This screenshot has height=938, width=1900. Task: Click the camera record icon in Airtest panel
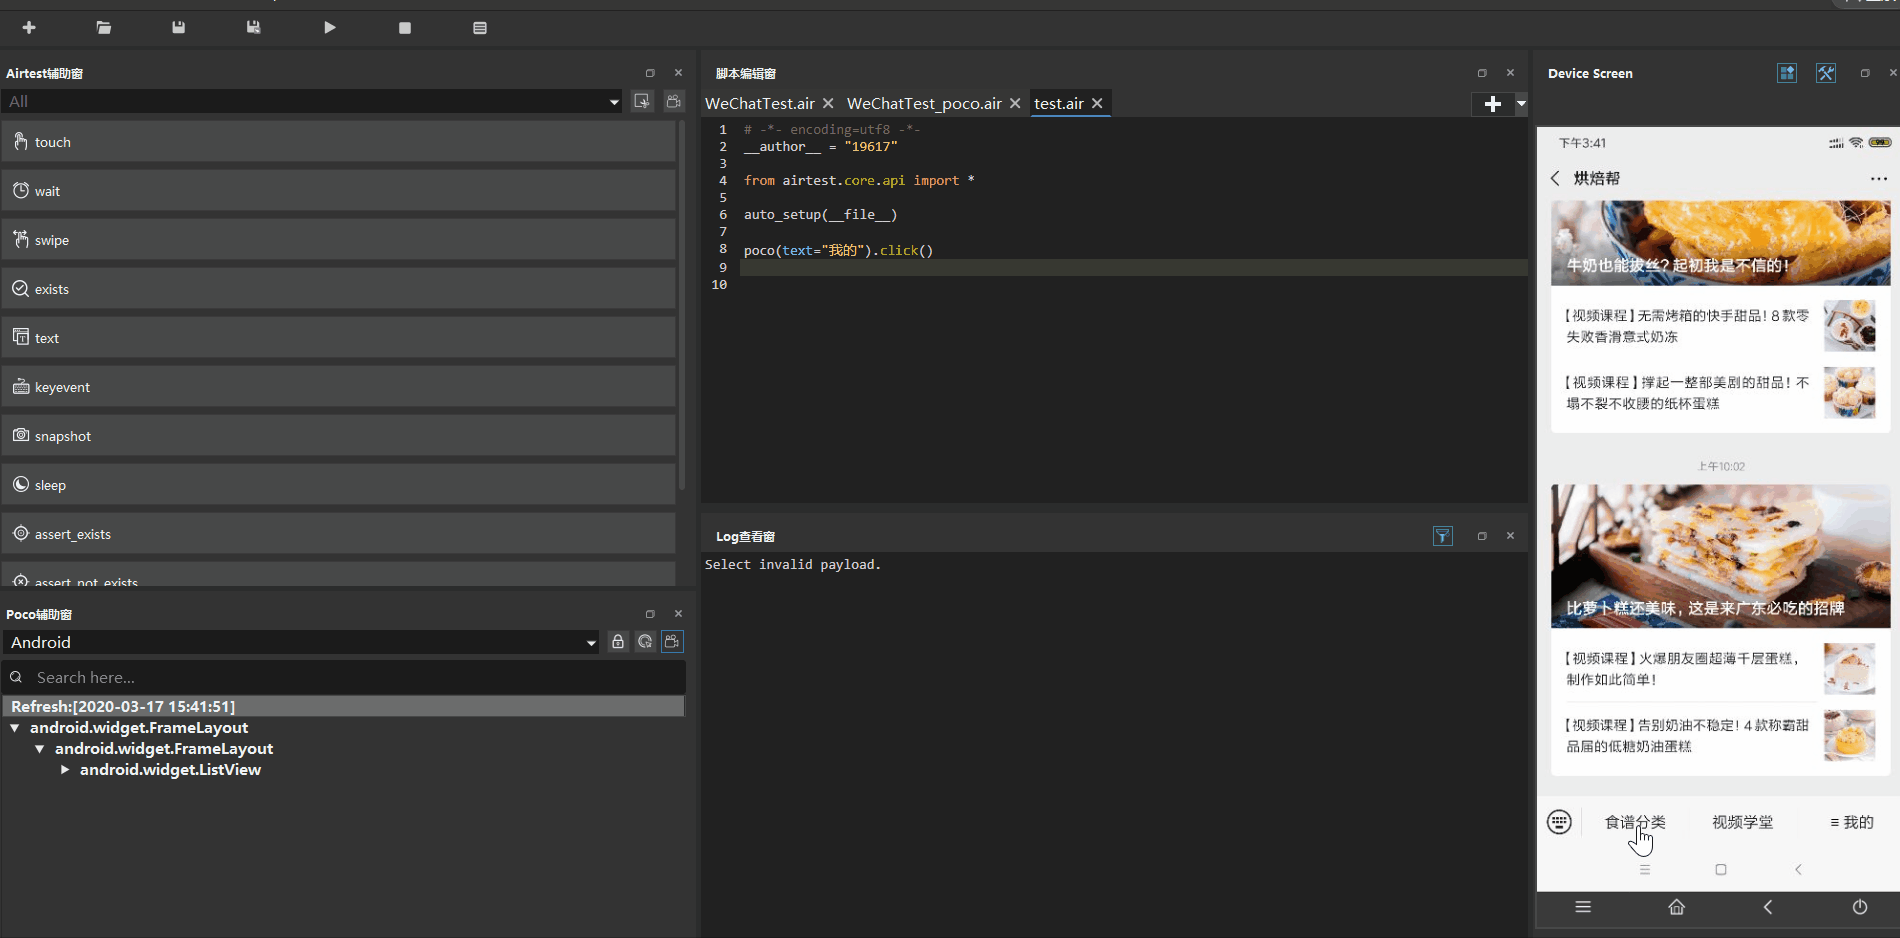[674, 101]
